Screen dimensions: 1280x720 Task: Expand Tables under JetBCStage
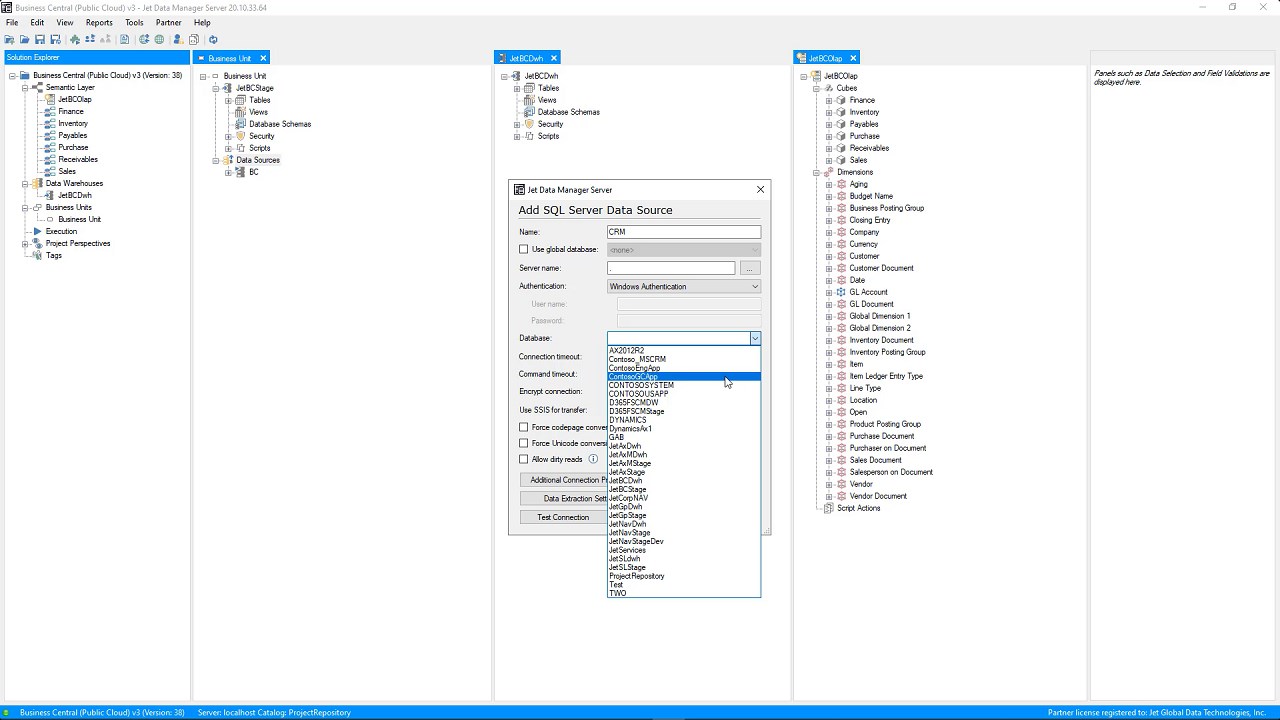tap(228, 100)
